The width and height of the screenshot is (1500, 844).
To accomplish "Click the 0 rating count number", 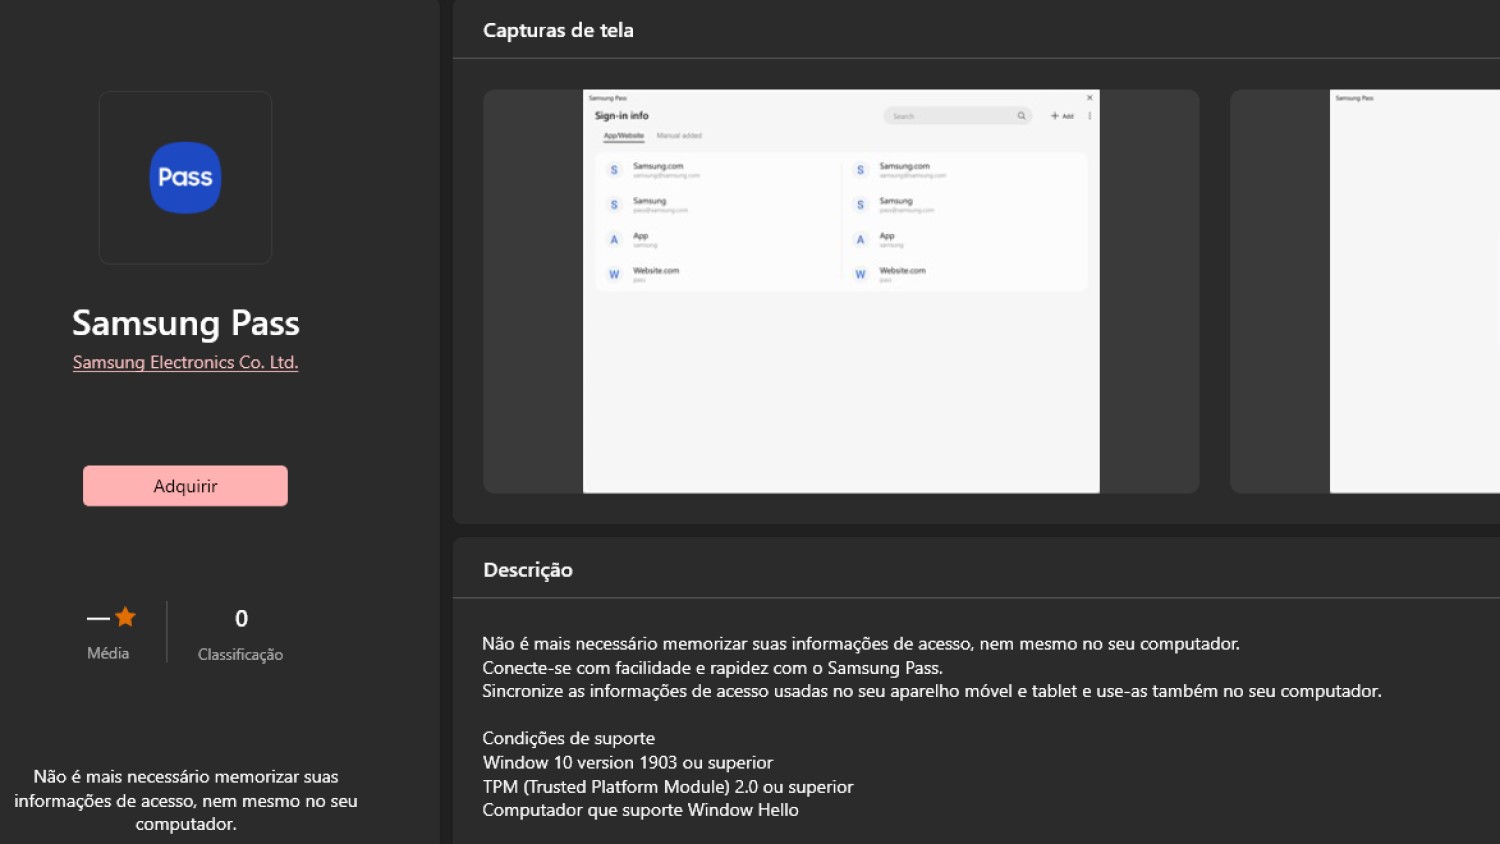I will 241,619.
